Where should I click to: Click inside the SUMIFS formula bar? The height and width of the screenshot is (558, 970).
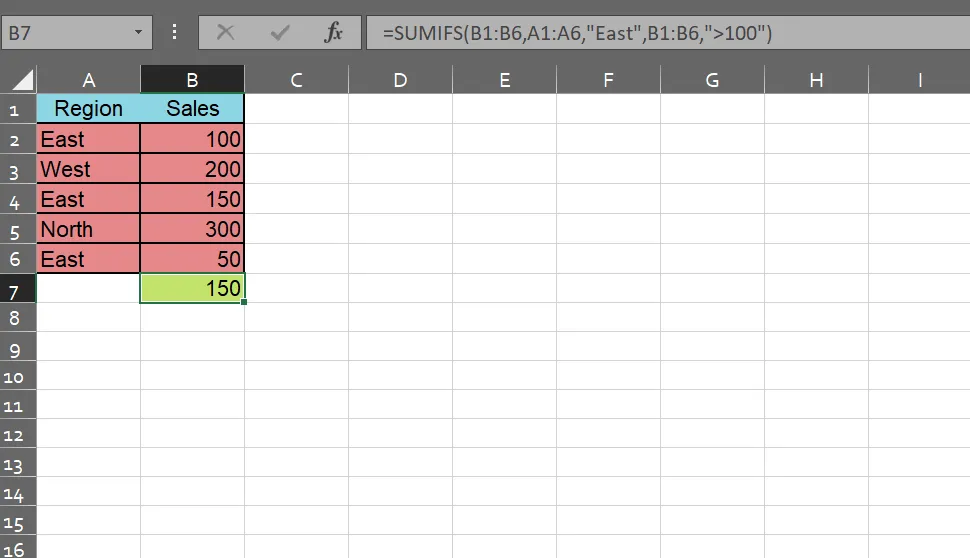[668, 32]
